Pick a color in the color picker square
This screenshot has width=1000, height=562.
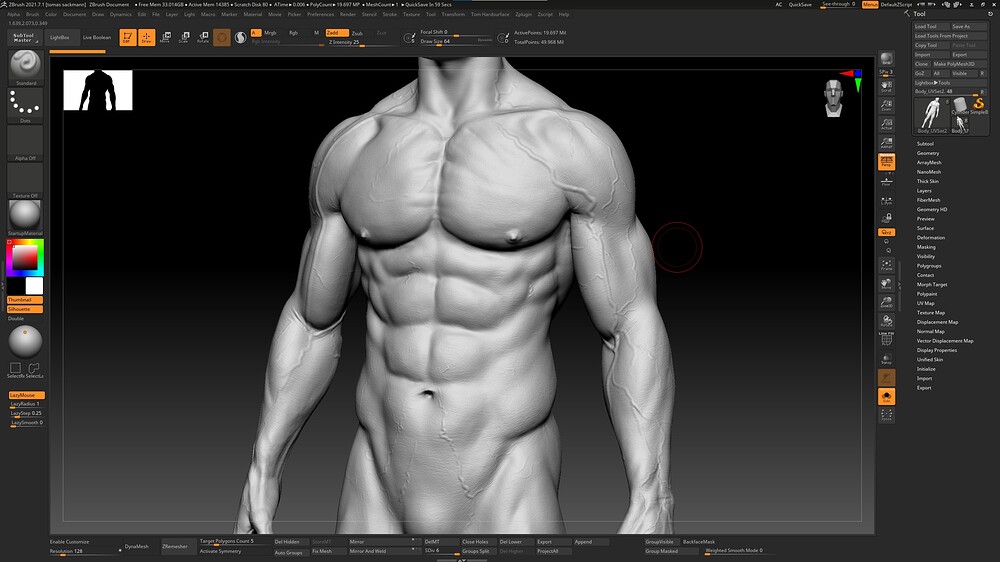coord(25,258)
